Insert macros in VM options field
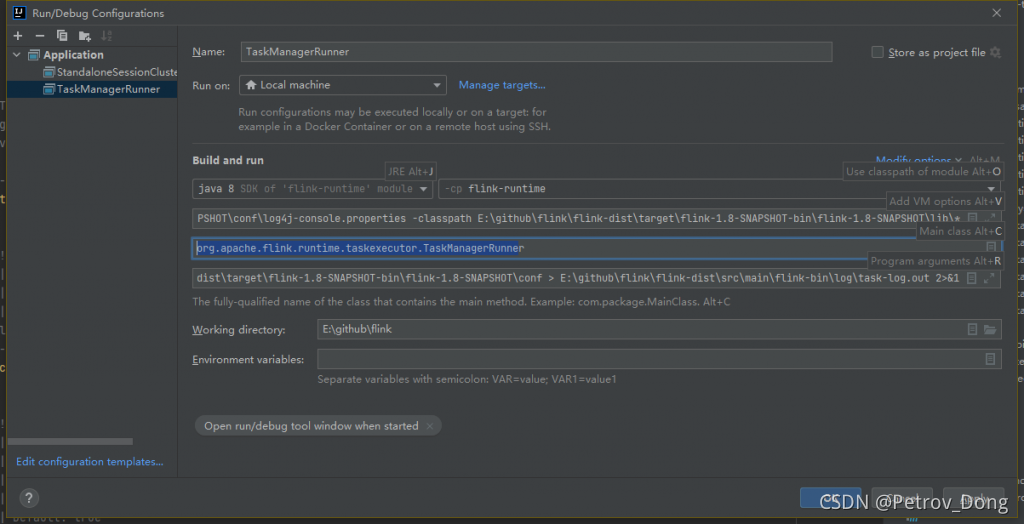The width and height of the screenshot is (1024, 524). (x=972, y=218)
